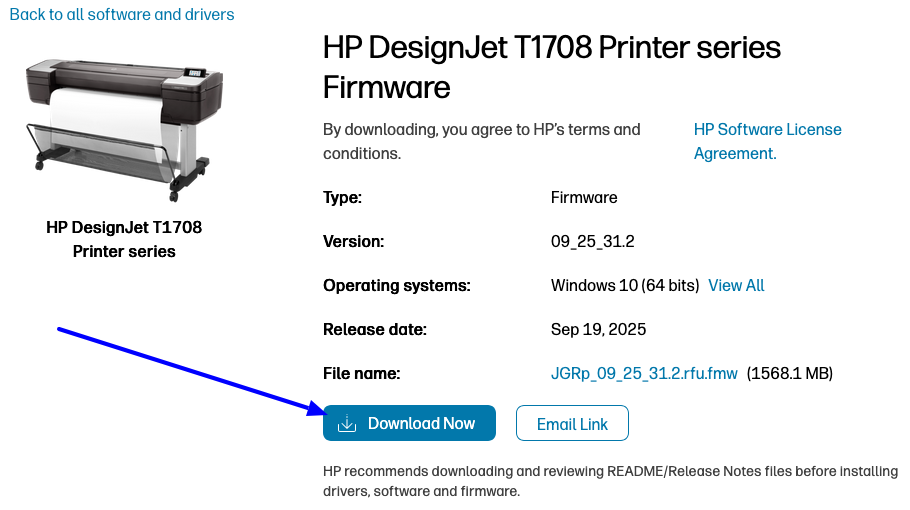
Task: Click the DesignJet T1708 printer image
Action: 124,125
